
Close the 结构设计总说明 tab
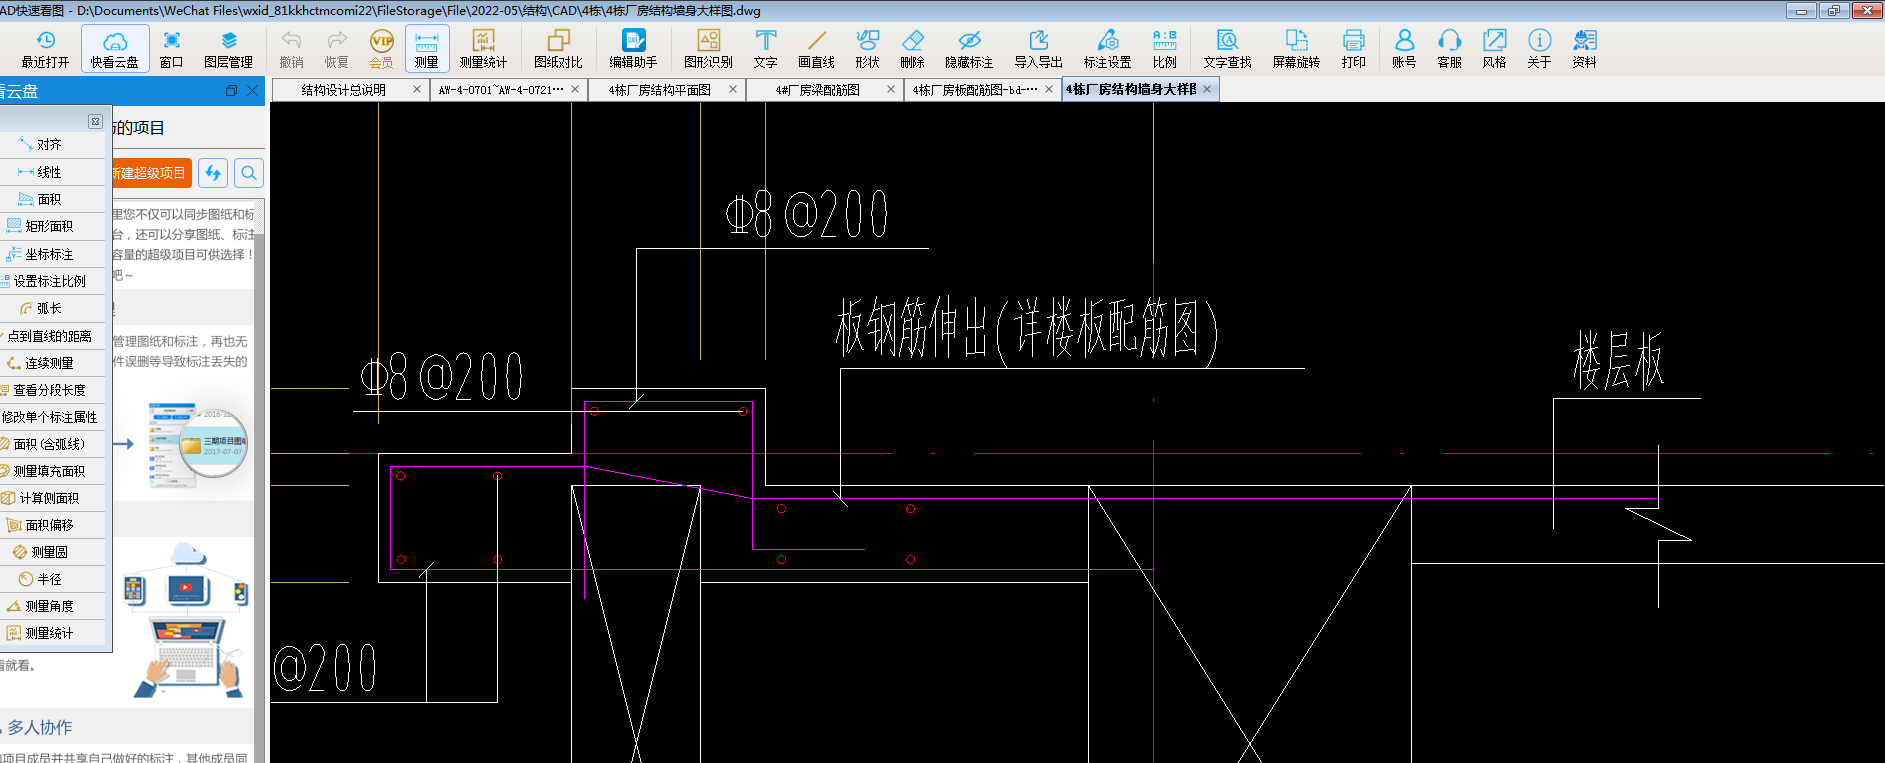[x=417, y=89]
